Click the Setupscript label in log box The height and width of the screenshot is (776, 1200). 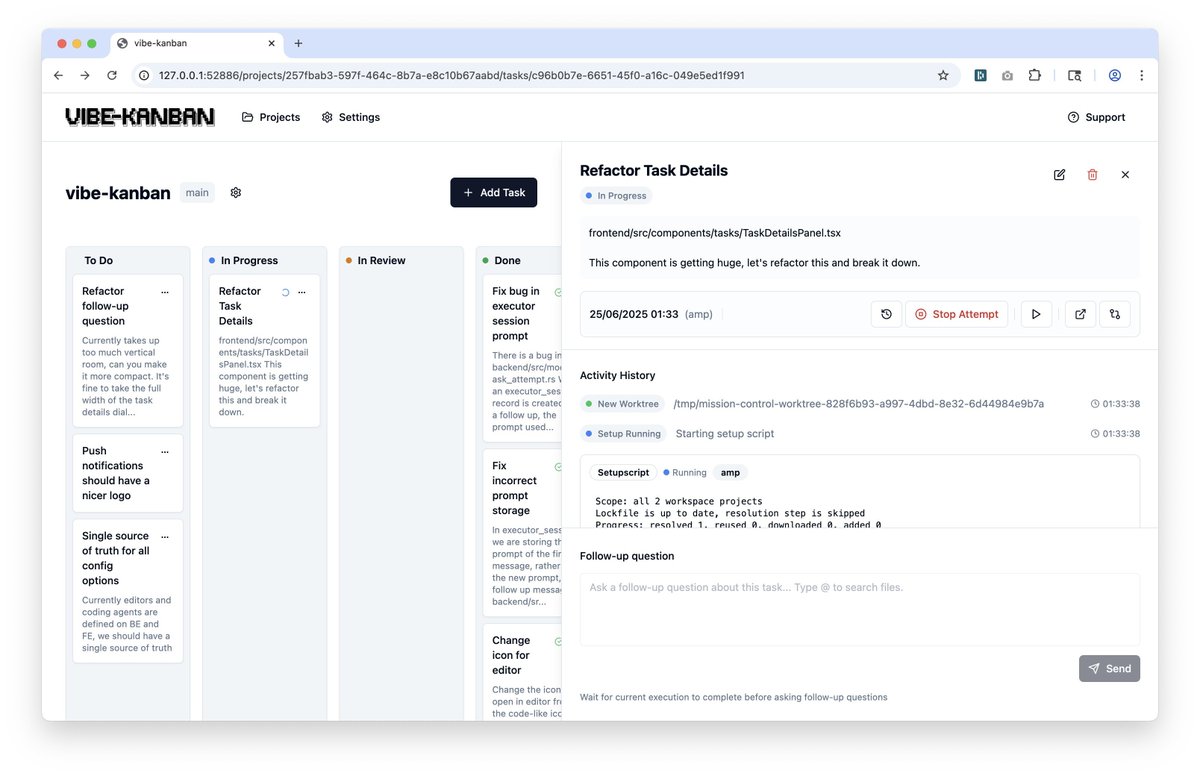click(x=623, y=472)
